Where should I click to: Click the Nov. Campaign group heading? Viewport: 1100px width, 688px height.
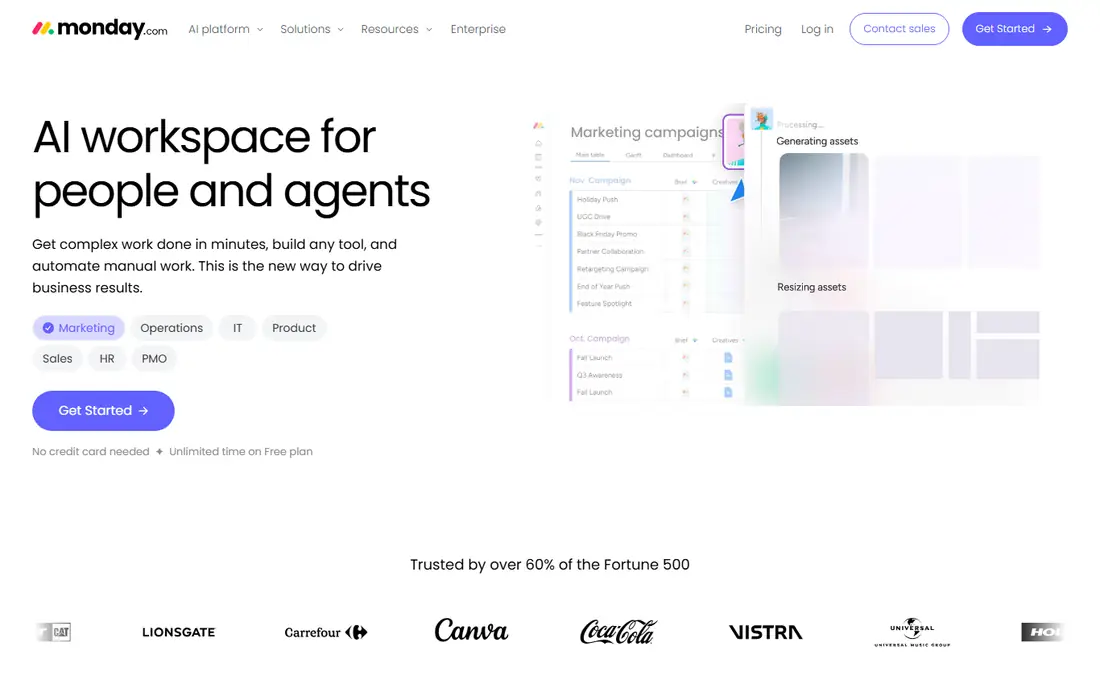coord(600,180)
